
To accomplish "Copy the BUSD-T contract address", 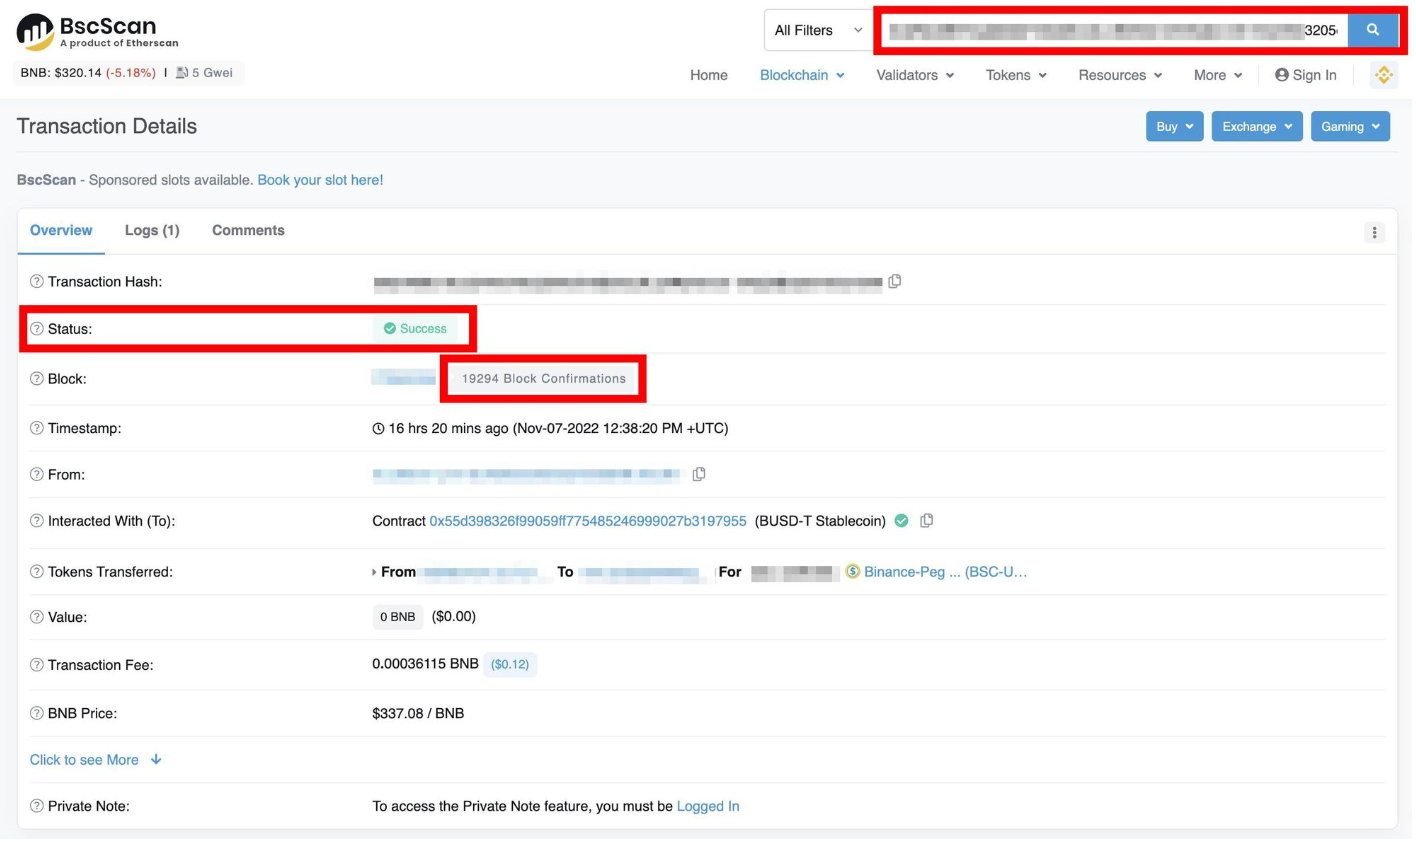I will pos(929,522).
